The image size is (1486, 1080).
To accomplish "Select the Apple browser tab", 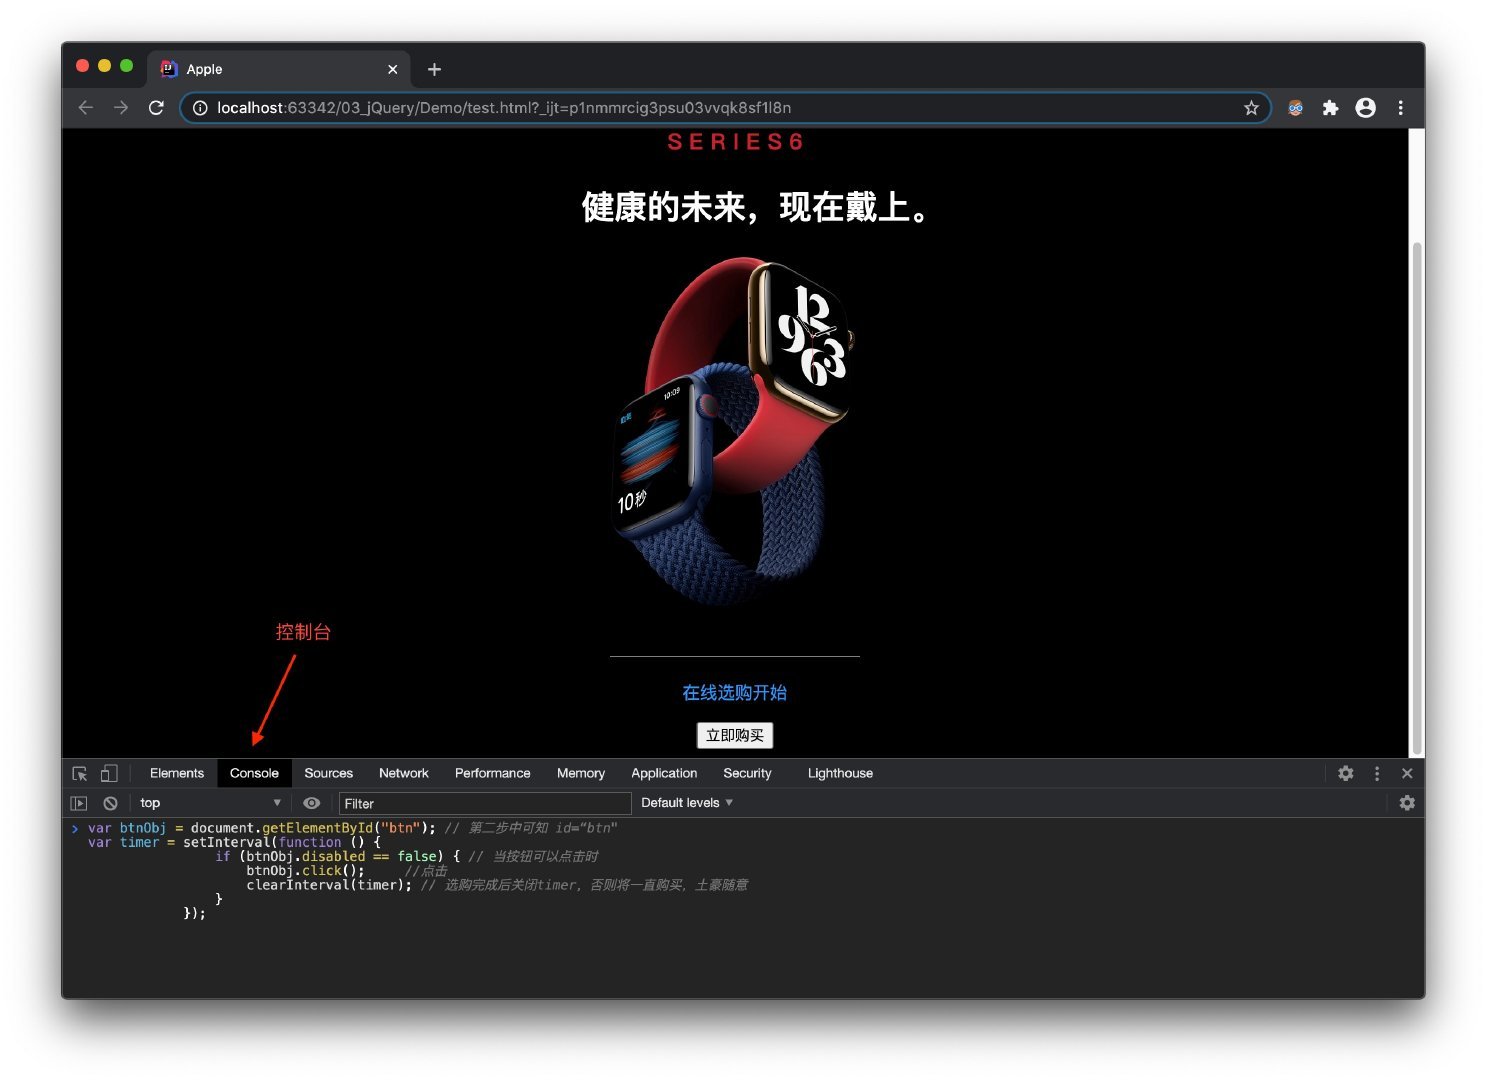I will click(280, 69).
